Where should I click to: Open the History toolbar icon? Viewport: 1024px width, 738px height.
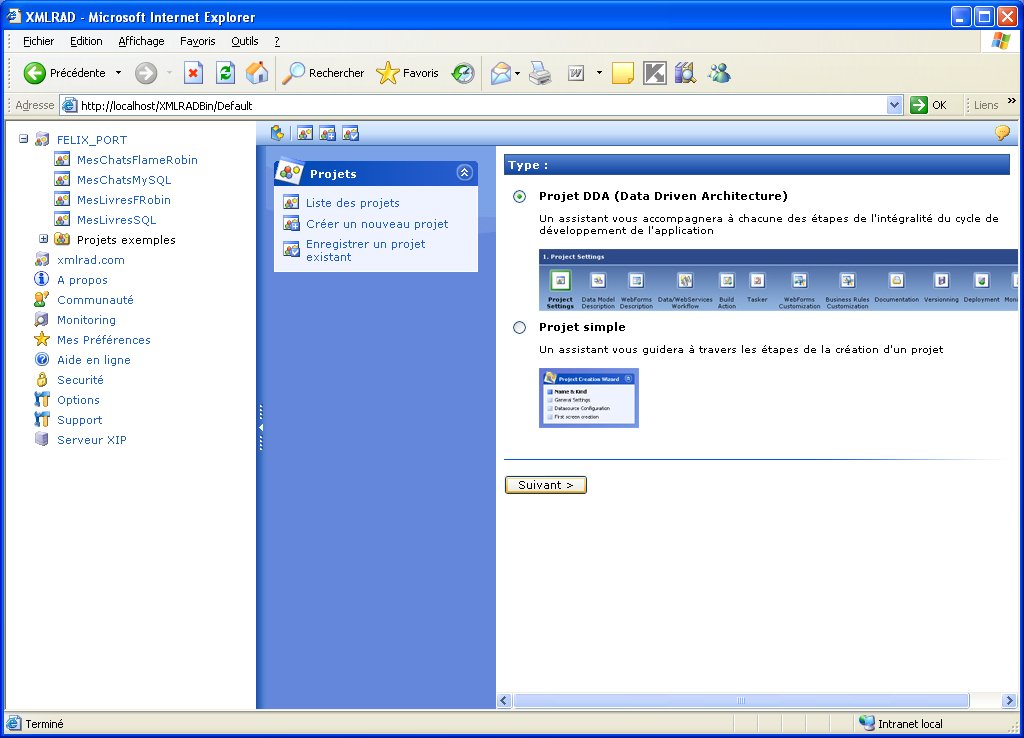coord(463,73)
